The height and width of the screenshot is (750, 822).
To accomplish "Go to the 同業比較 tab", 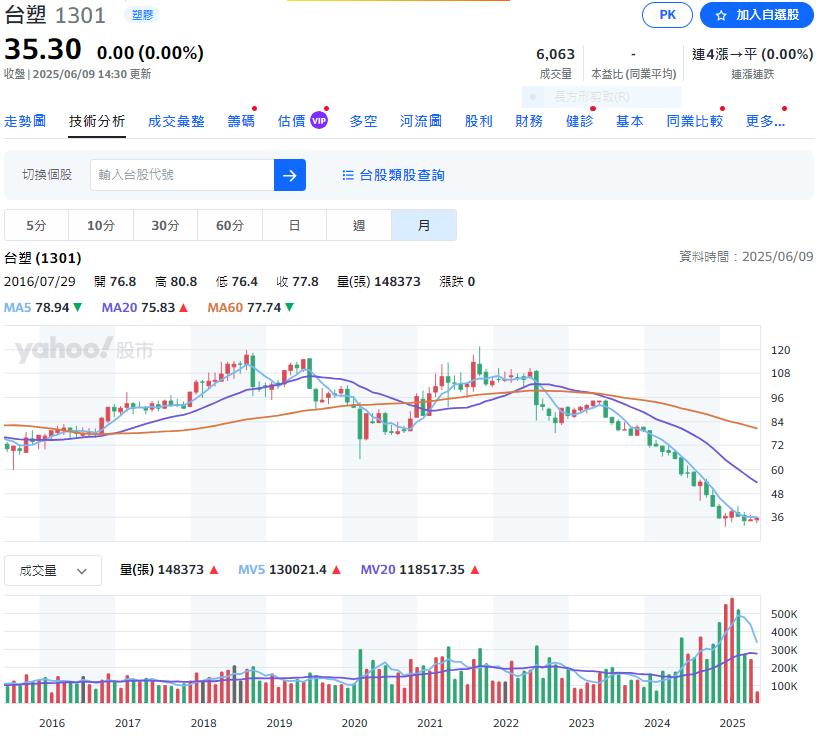I will [695, 122].
